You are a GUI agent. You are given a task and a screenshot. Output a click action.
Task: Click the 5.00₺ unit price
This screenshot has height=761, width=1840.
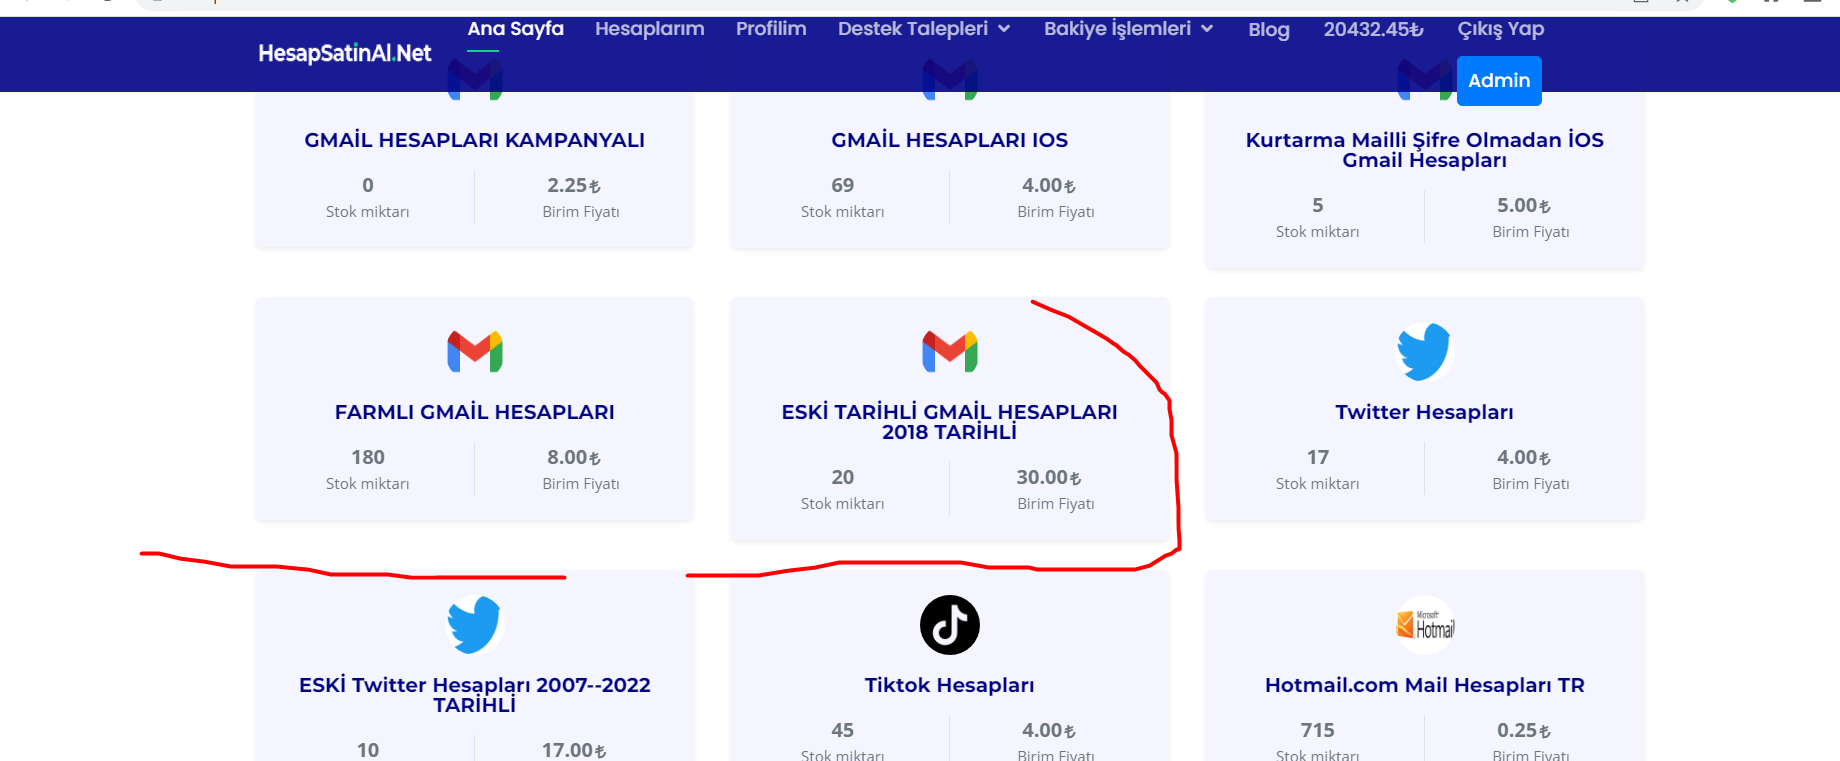click(1524, 205)
